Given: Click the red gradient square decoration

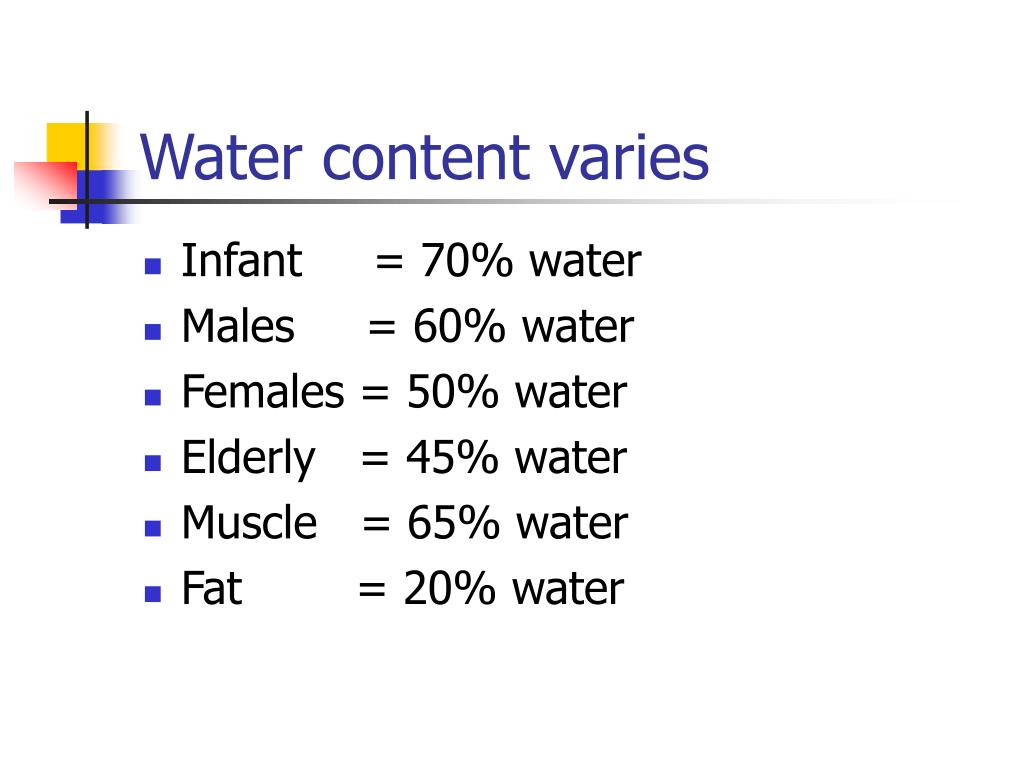Looking at the screenshot, I should pos(45,184).
